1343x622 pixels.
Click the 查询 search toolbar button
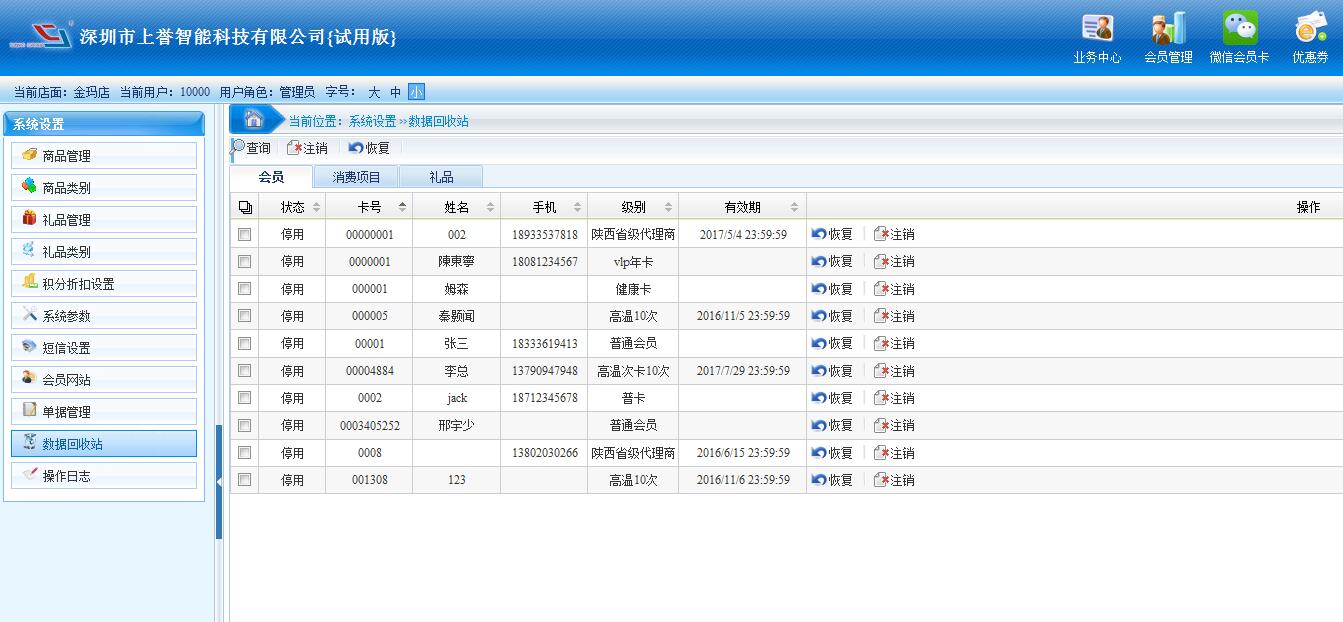click(251, 148)
